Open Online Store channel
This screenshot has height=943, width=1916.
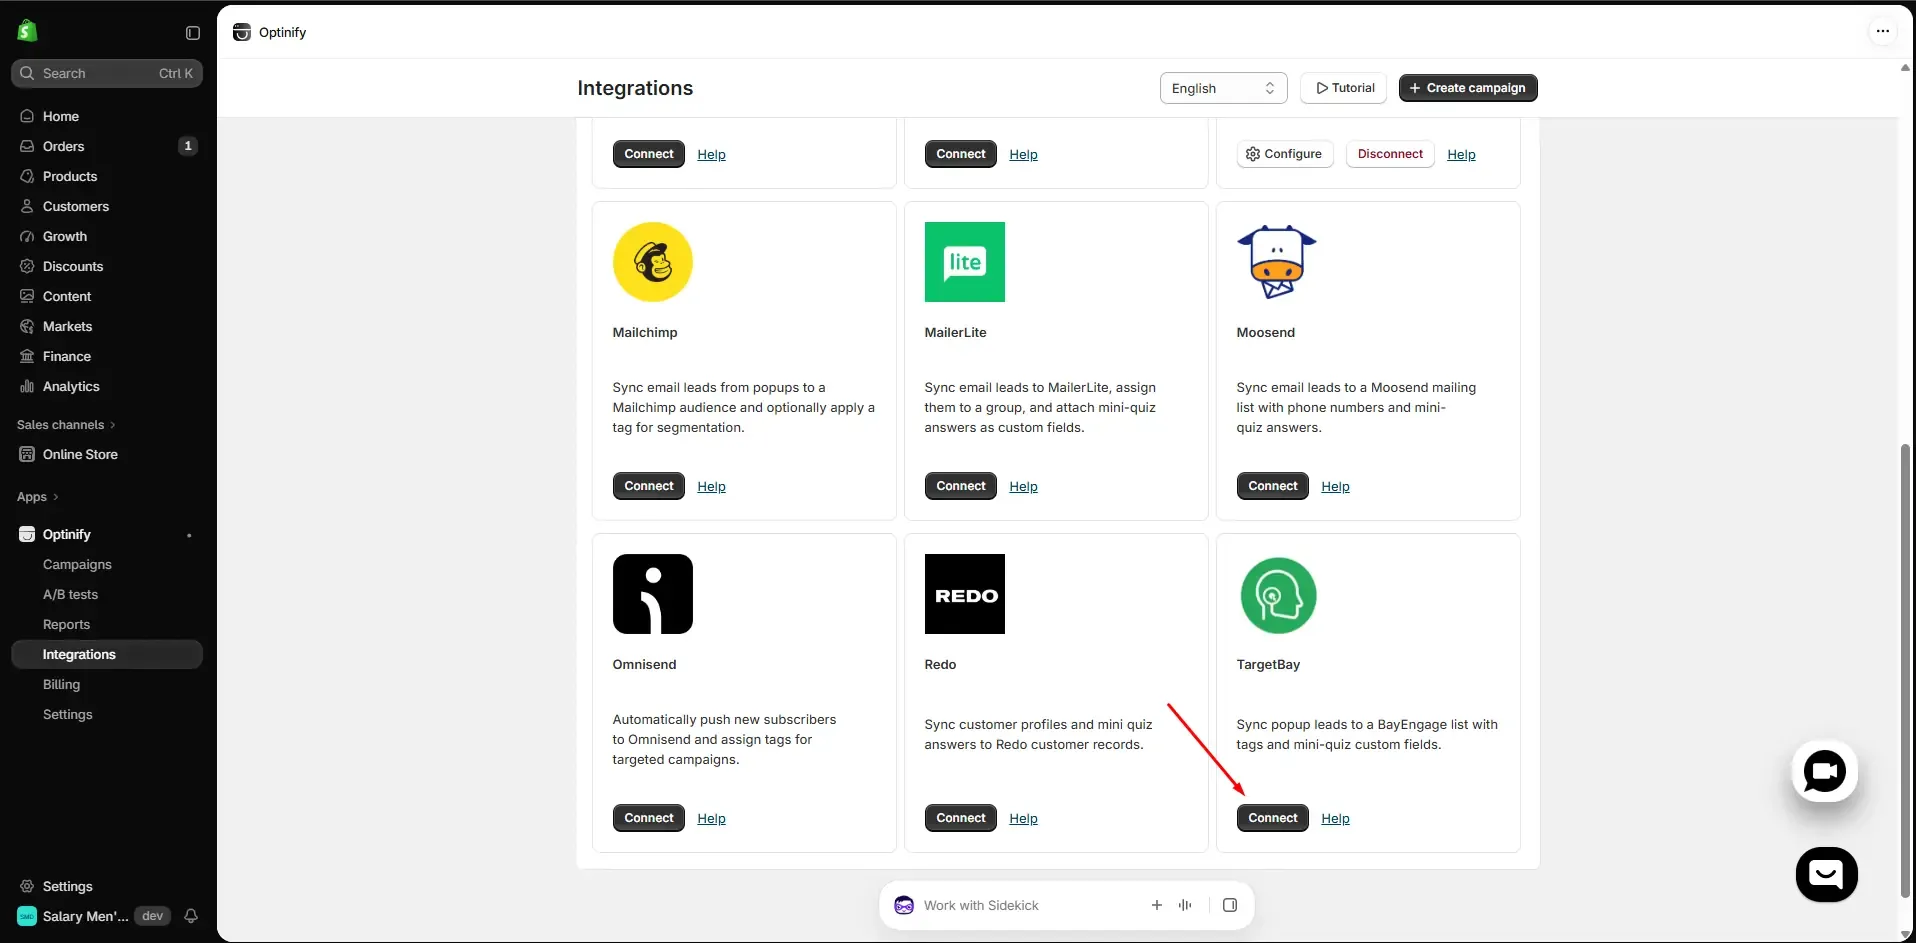click(107, 454)
